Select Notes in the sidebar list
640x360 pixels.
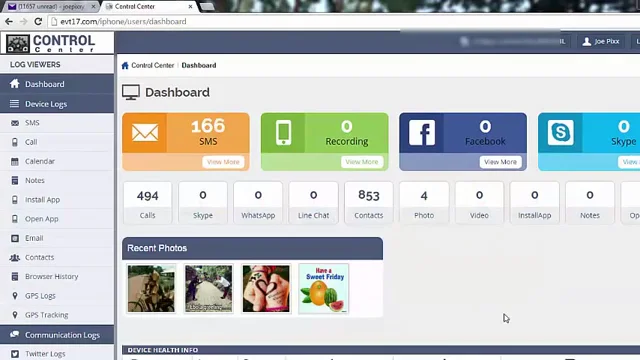pos(57,180)
